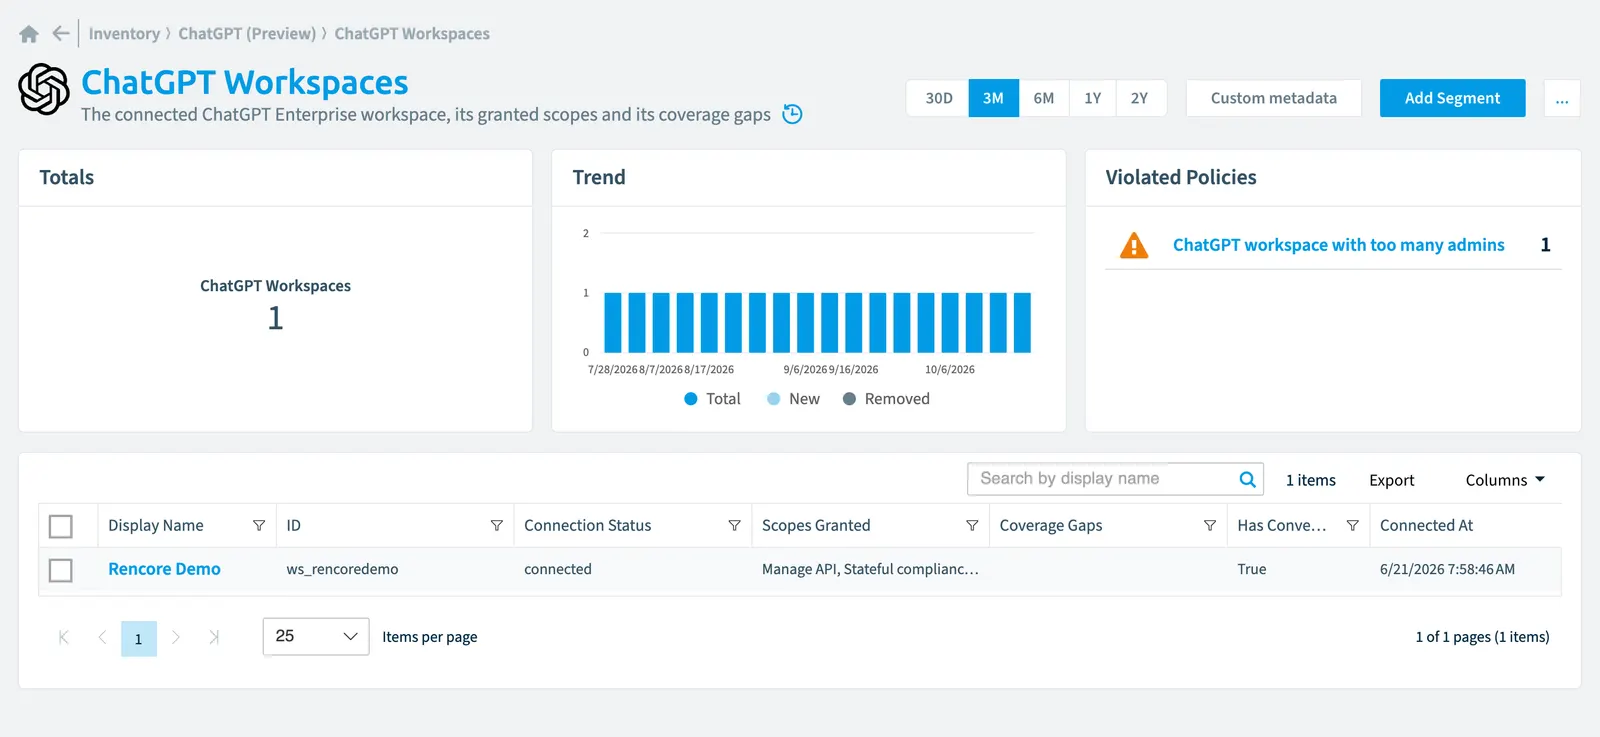Toggle the select-all checkbox in the table header
The image size is (1600, 737).
click(x=61, y=526)
